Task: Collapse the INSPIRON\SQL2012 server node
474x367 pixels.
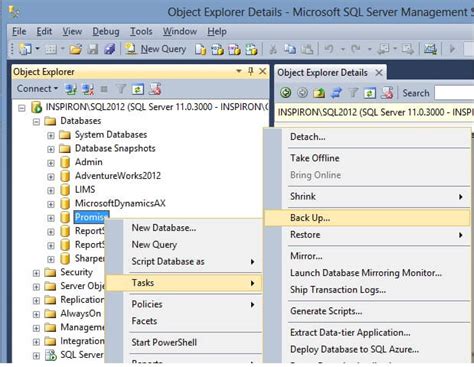Action: coord(22,108)
